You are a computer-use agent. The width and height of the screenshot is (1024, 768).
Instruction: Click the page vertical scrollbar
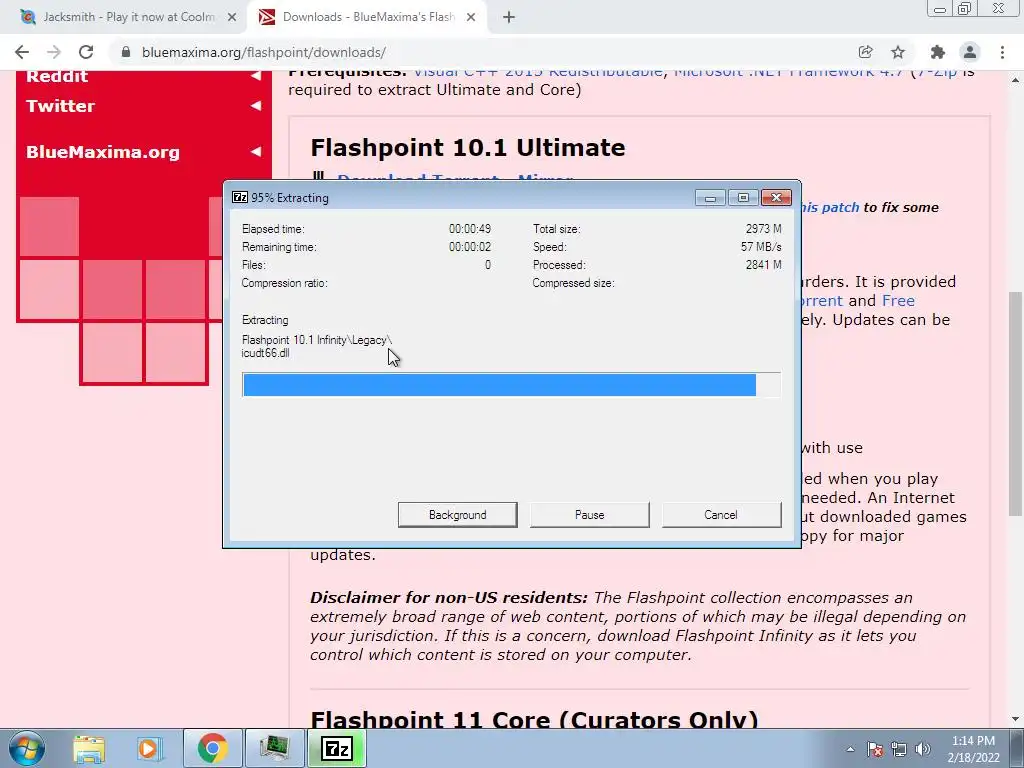pos(1015,402)
